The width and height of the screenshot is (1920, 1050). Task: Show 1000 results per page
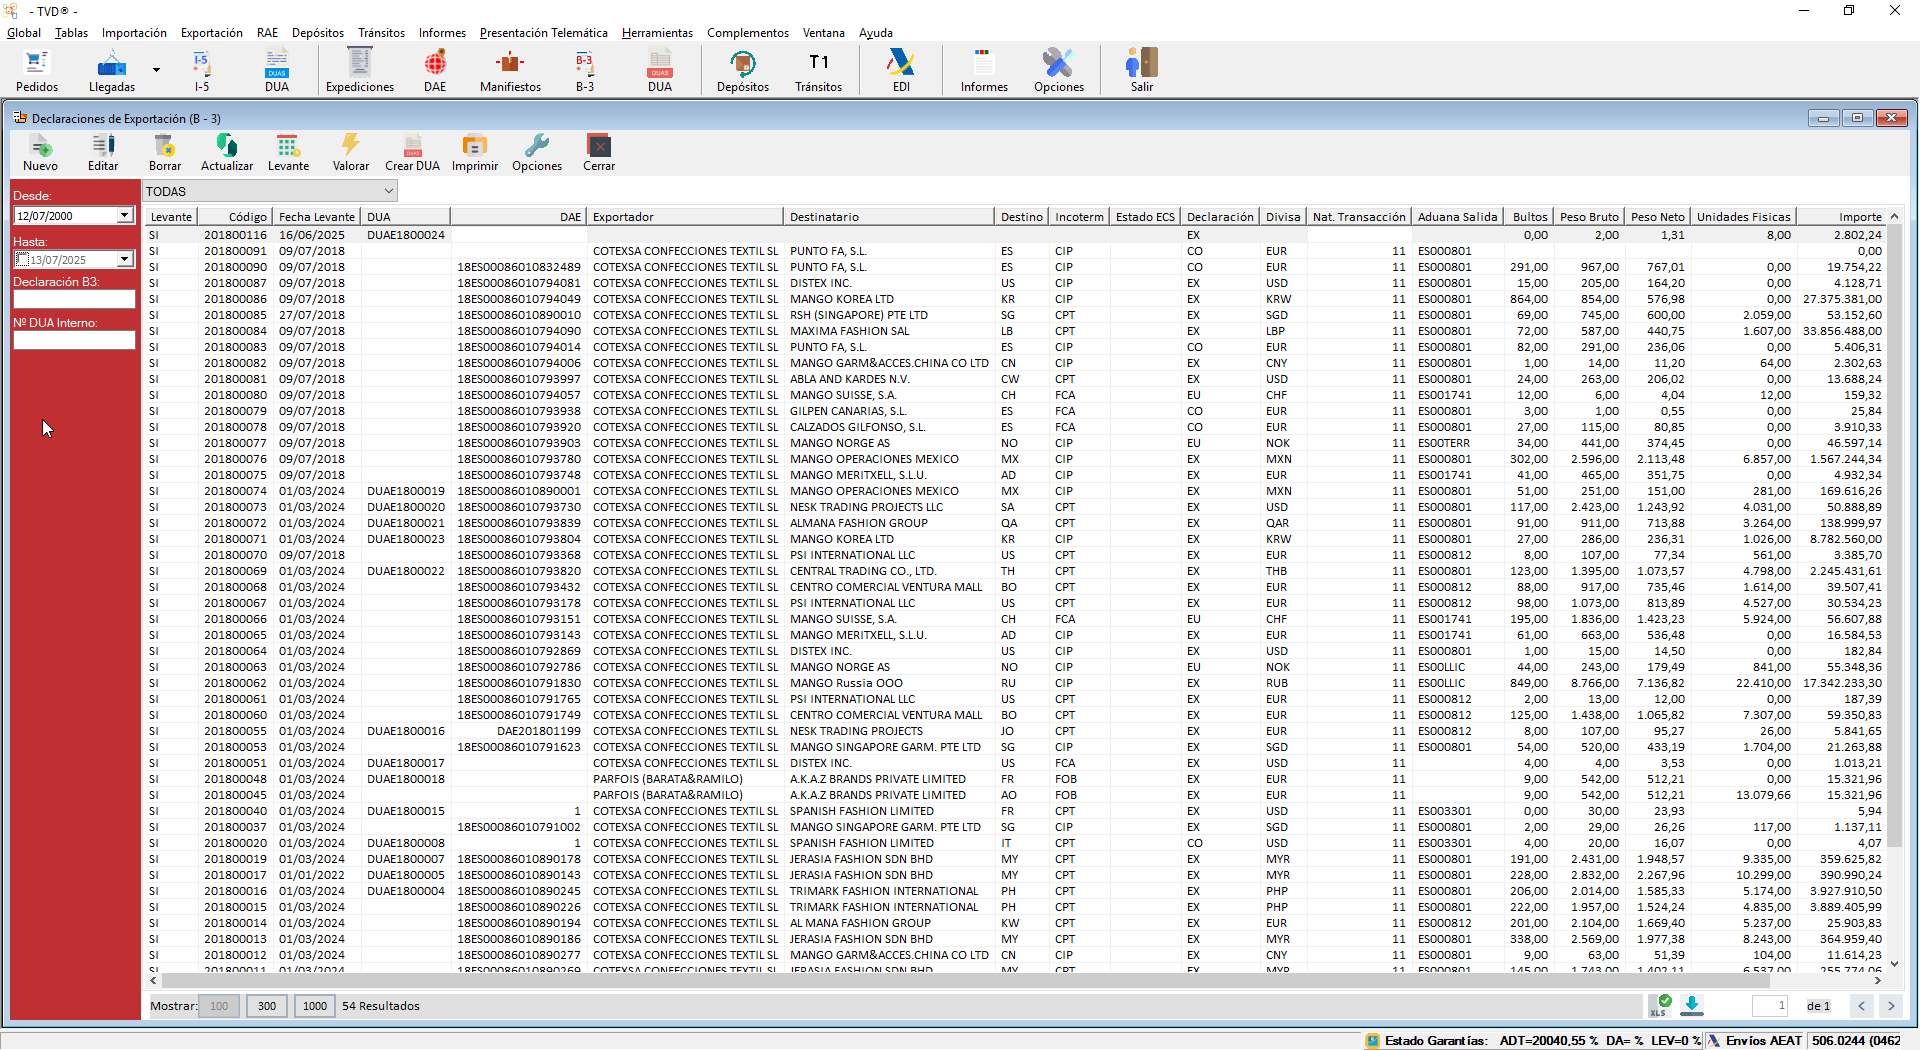pyautogui.click(x=315, y=1006)
